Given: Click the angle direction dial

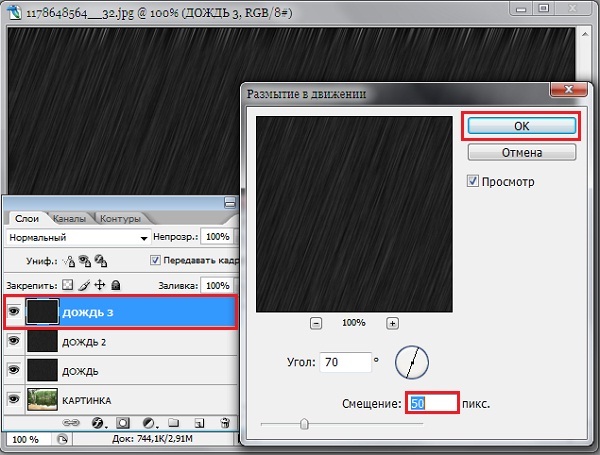Looking at the screenshot, I should pyautogui.click(x=412, y=362).
